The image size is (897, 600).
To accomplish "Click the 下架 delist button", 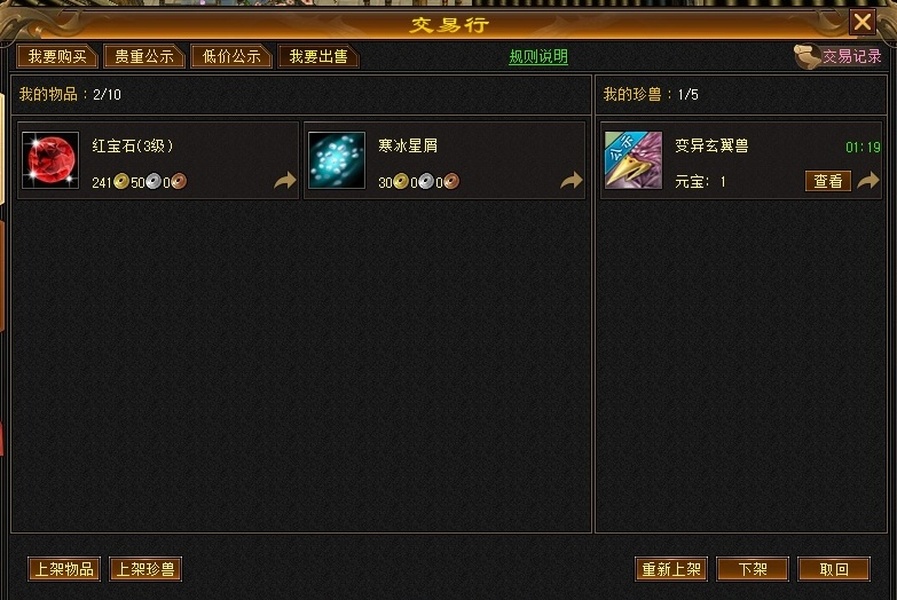I will coord(752,569).
